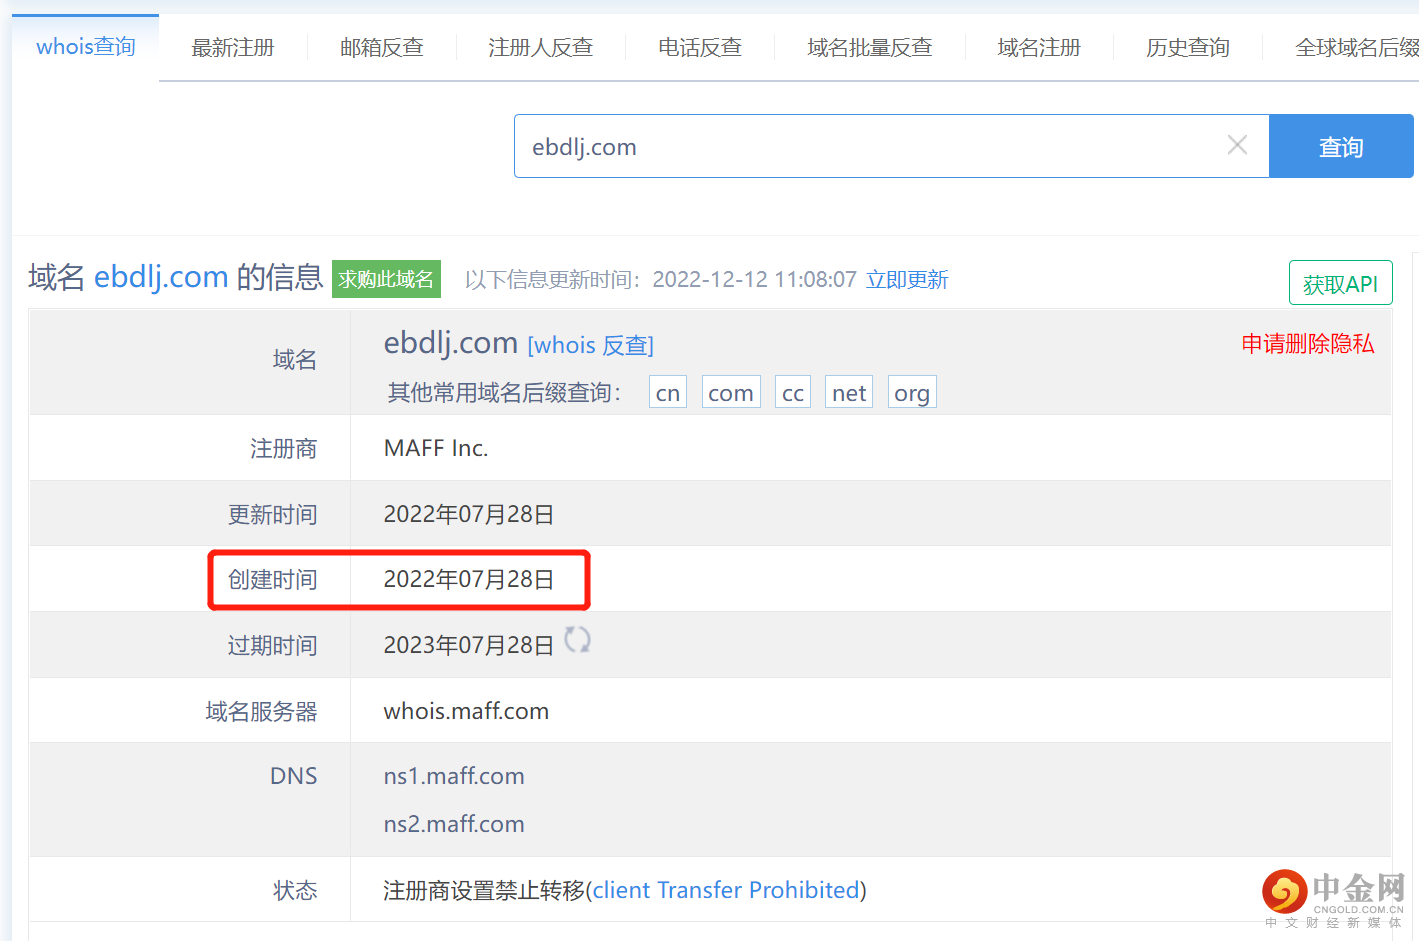Query the cc suffix for ebdlj
Image resolution: width=1419 pixels, height=941 pixels.
792,392
